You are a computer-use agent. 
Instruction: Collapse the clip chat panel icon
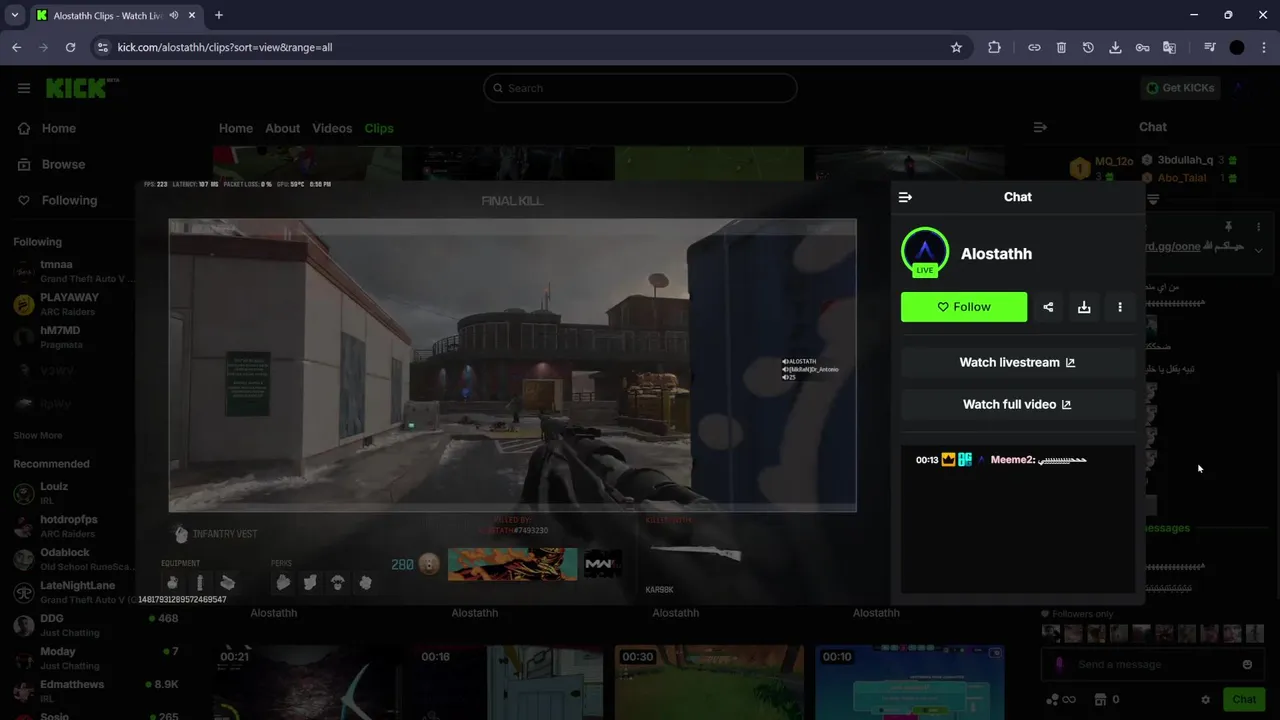point(905,197)
